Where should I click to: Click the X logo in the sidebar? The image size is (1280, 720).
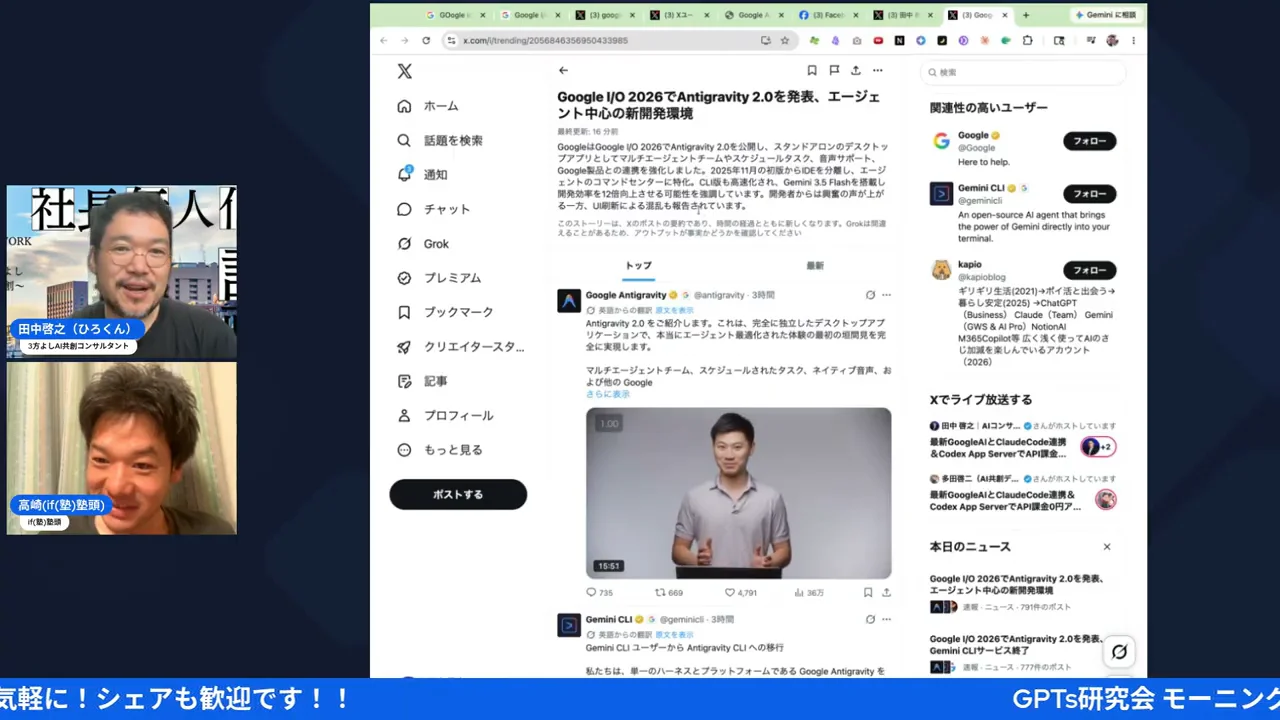(404, 71)
